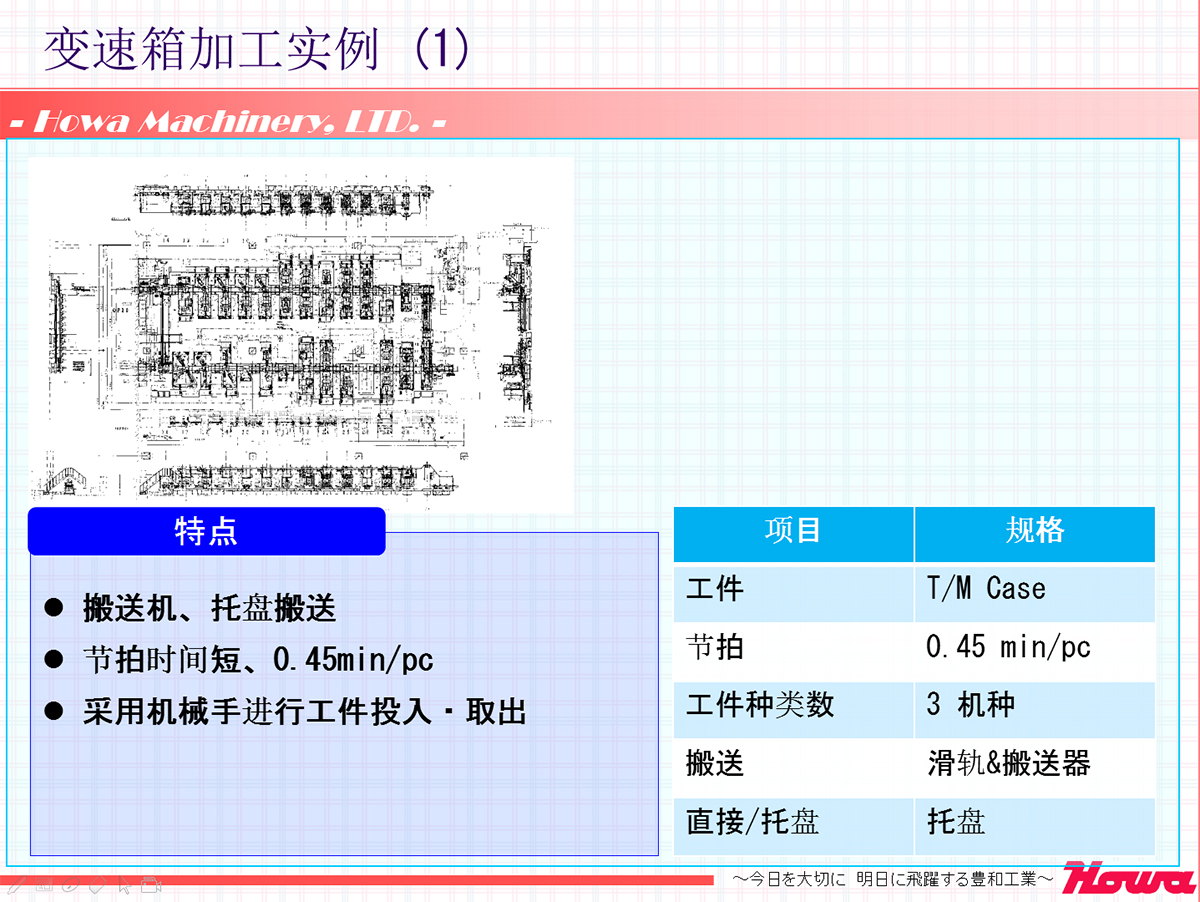Choose the arrow pointer tool icon
Screen dimensions: 1200x902
124,884
